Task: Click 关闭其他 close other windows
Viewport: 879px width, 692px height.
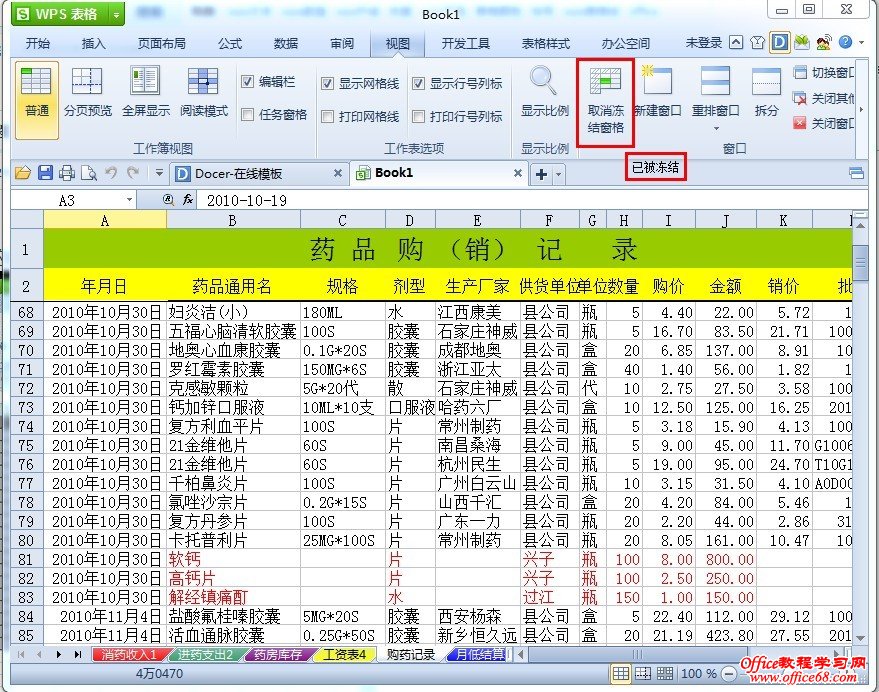Action: [x=825, y=98]
